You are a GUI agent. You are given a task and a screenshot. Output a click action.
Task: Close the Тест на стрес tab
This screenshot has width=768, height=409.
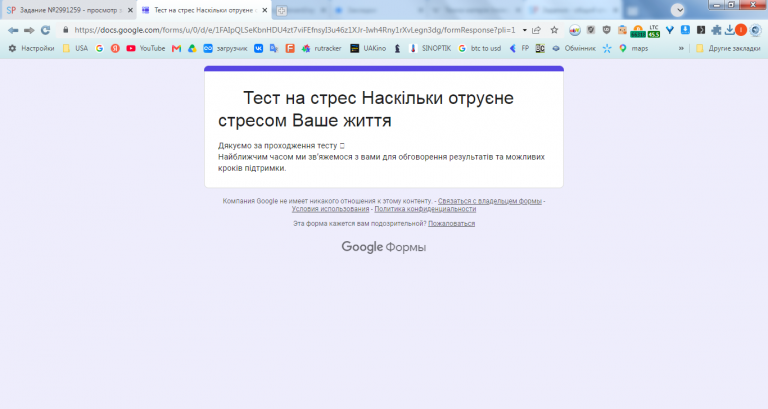pyautogui.click(x=264, y=10)
